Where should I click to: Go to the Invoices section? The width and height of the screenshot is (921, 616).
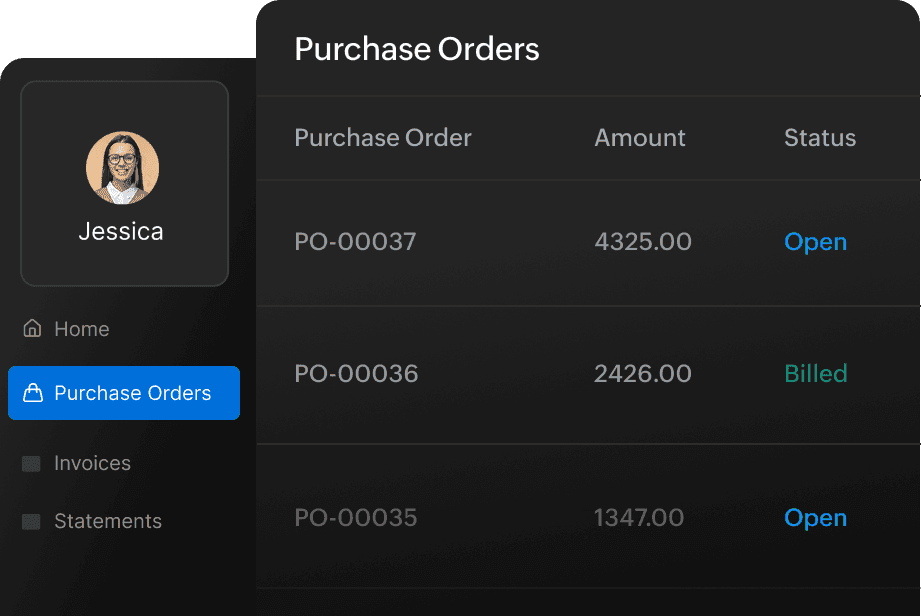[x=92, y=463]
